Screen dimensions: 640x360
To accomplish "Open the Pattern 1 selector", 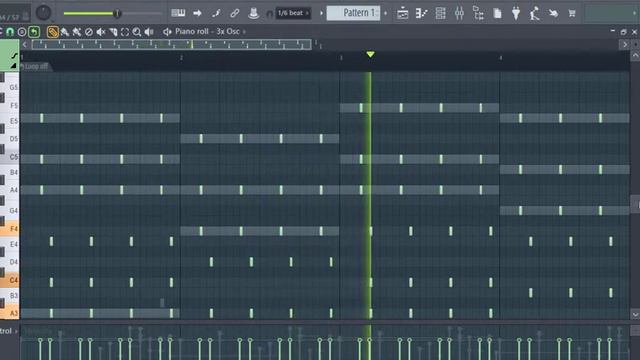I will point(353,13).
